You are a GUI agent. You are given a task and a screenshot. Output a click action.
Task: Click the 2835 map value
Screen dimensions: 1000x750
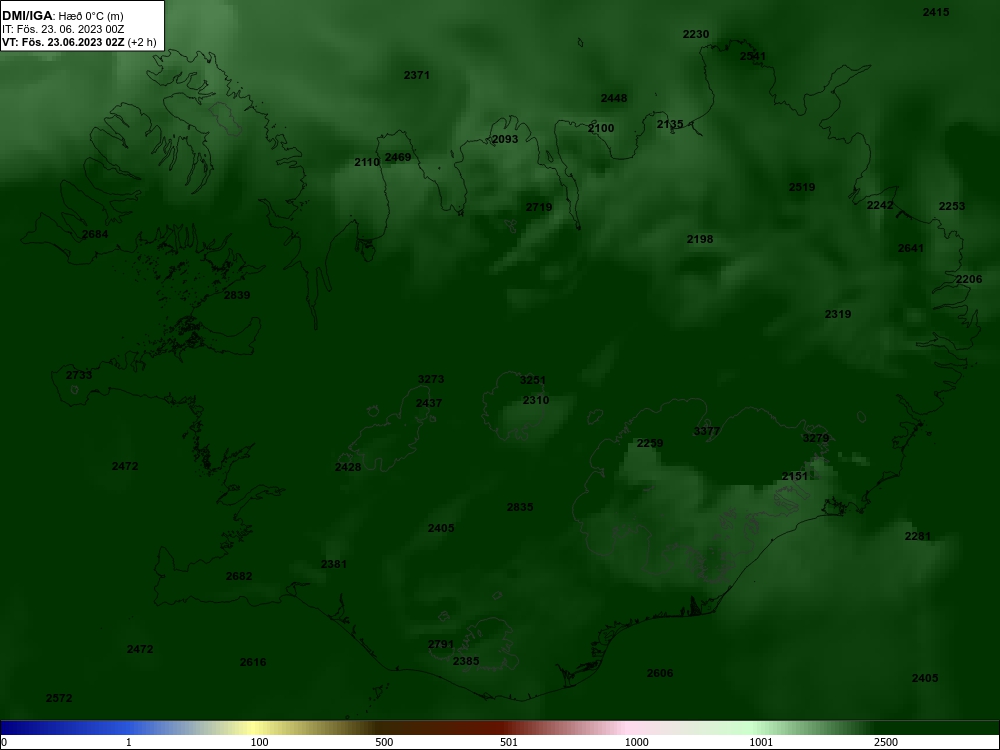tap(520, 508)
